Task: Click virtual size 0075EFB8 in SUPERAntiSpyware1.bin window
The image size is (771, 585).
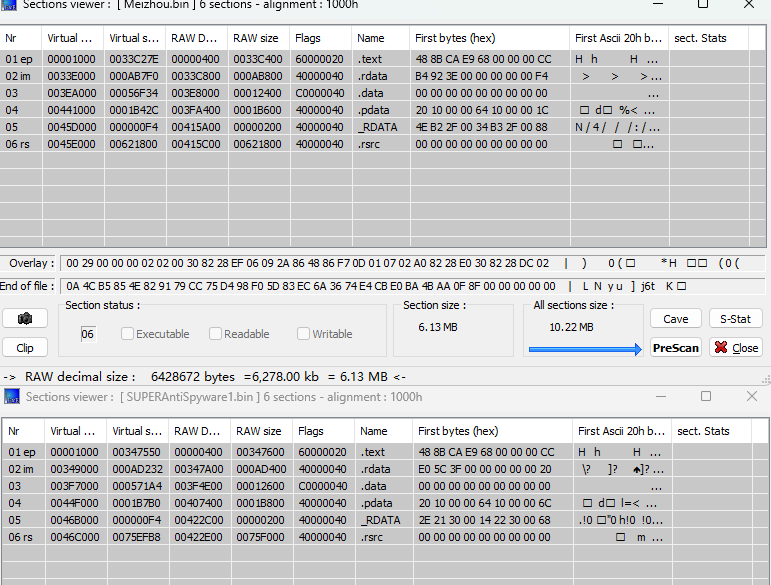Action: pos(136,537)
